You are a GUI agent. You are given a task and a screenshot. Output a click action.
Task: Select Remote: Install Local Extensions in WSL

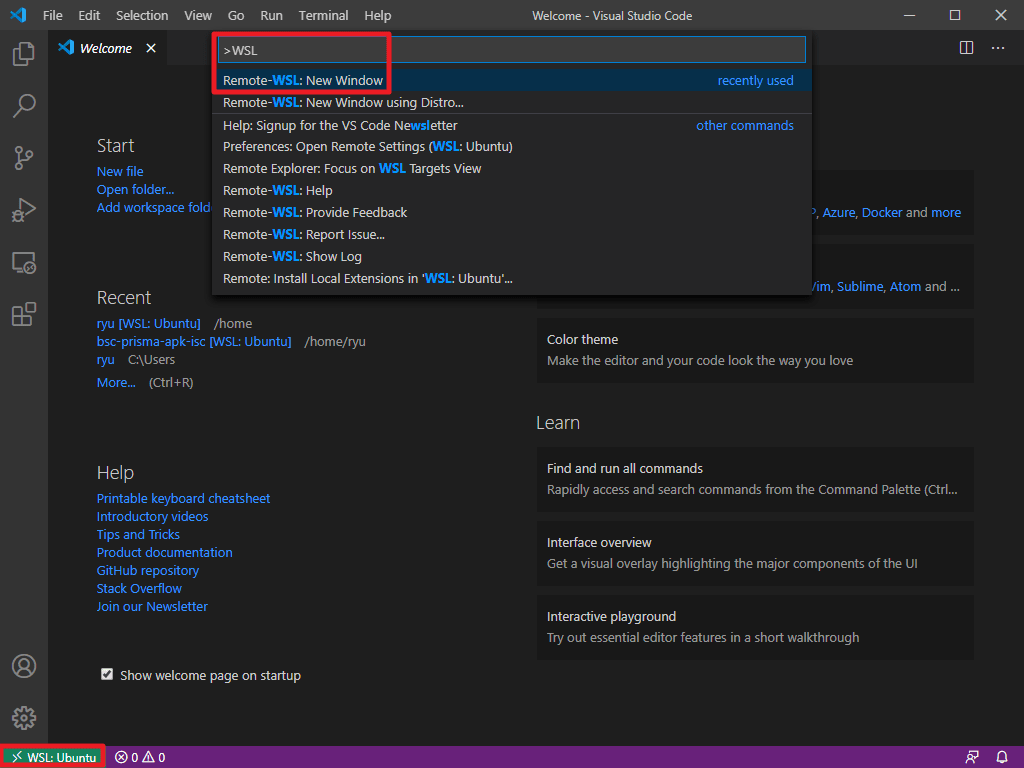(512, 279)
